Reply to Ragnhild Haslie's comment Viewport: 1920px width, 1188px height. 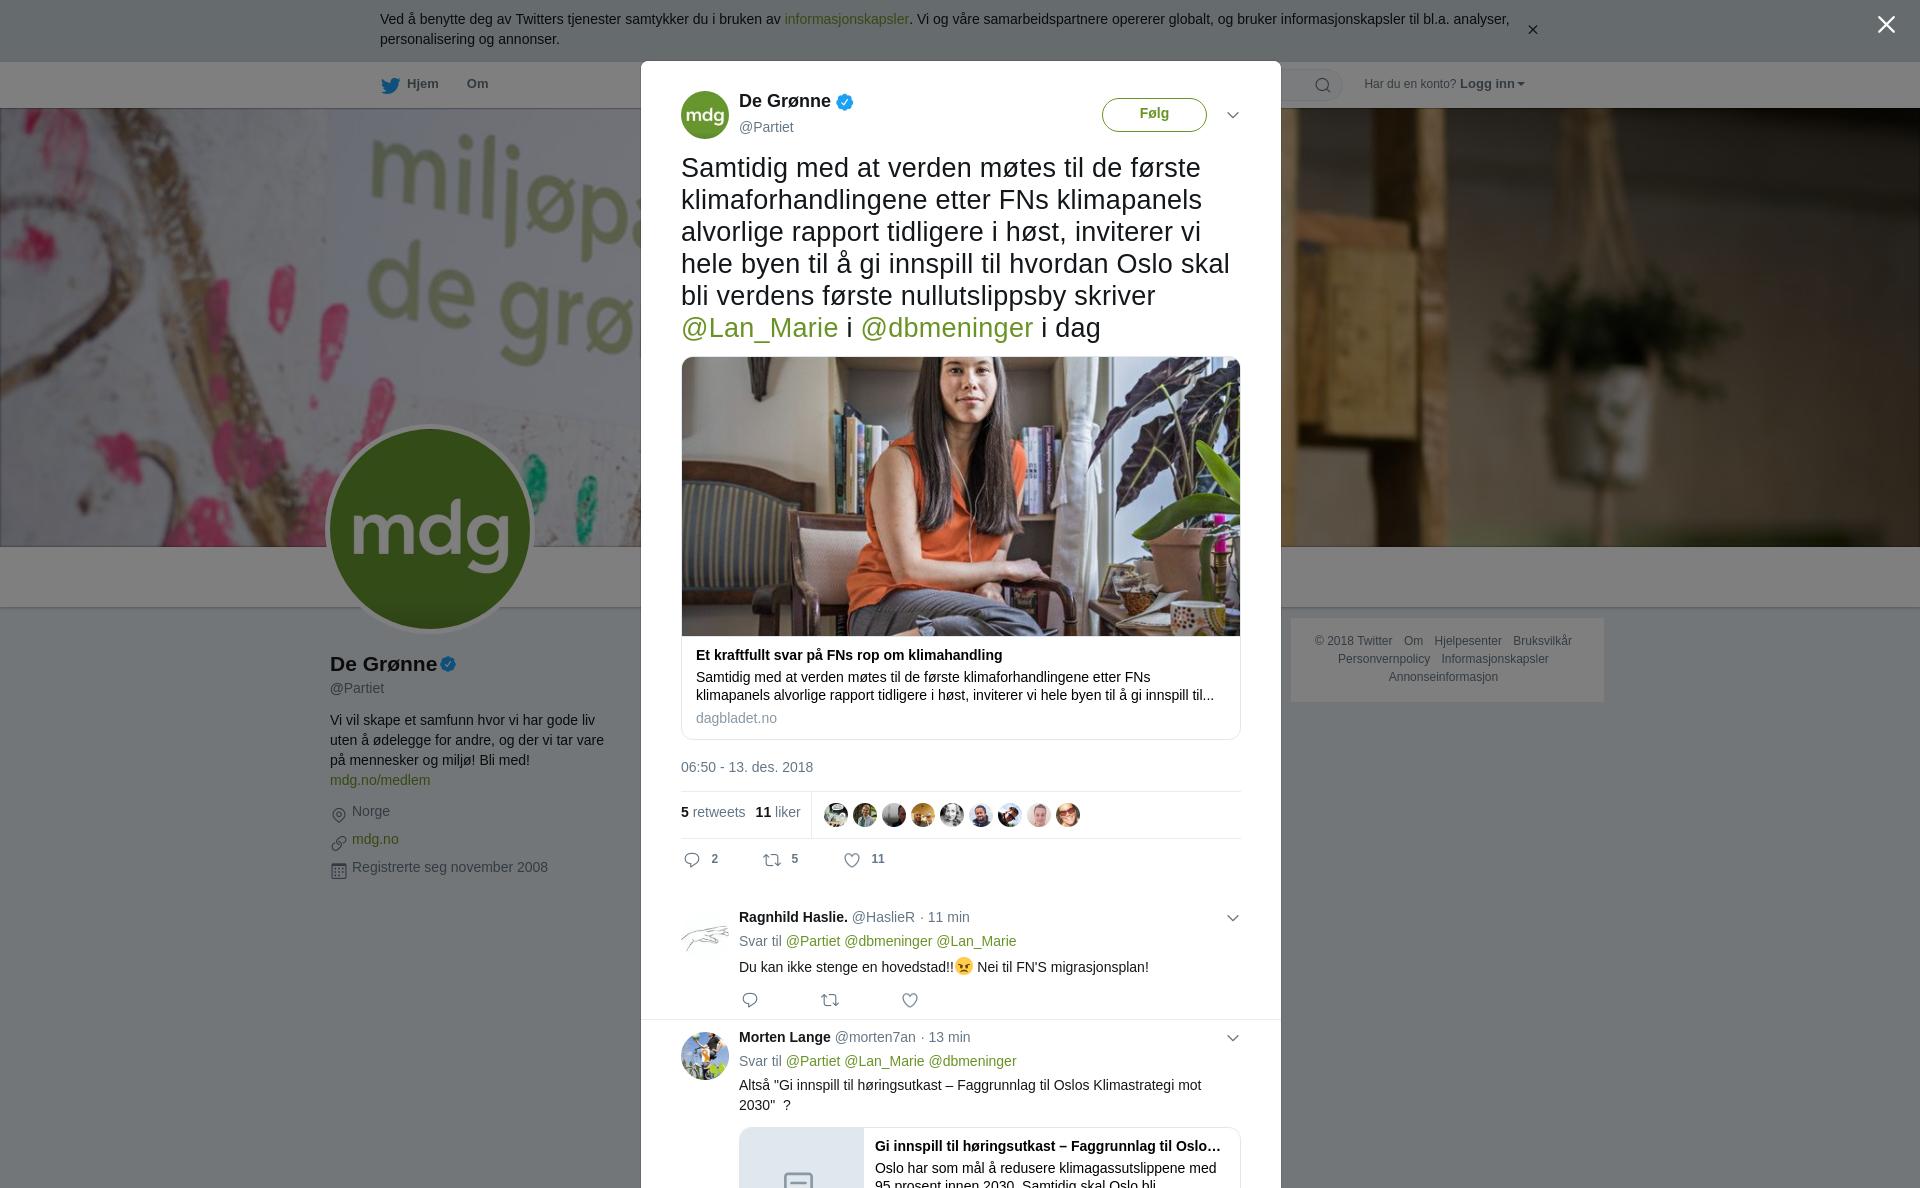point(750,1000)
